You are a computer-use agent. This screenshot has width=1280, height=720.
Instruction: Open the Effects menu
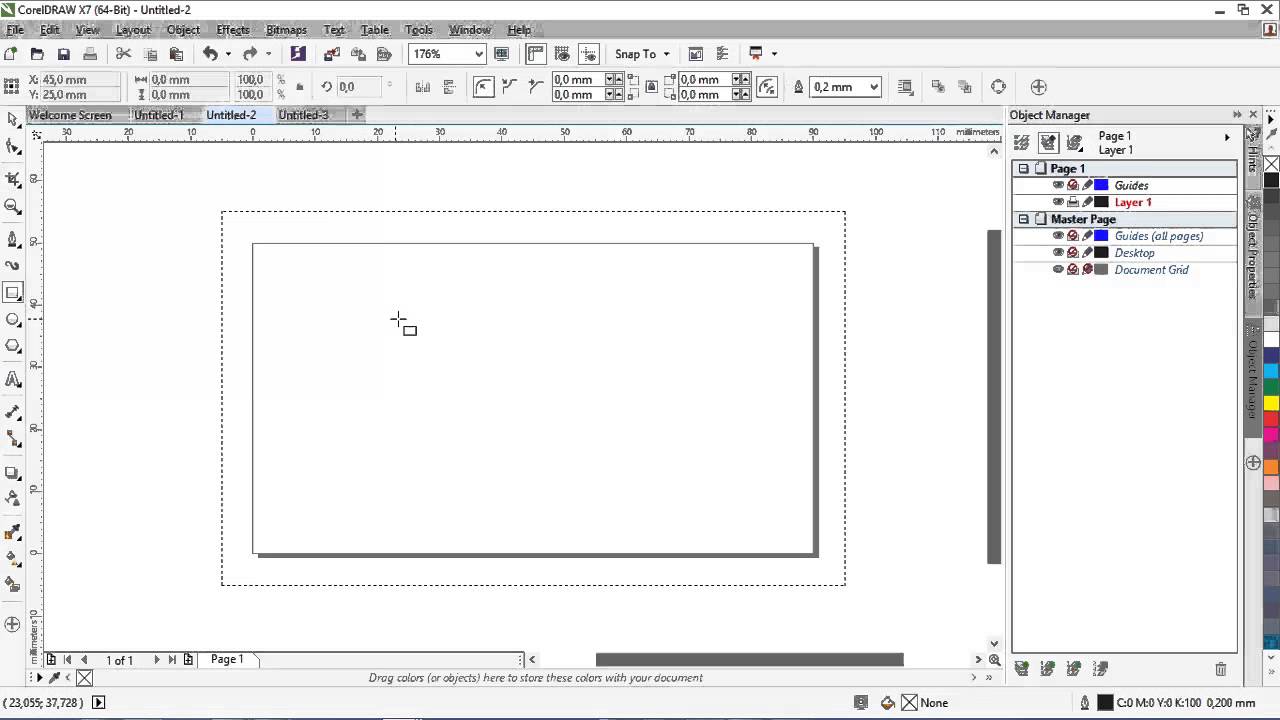[x=232, y=30]
